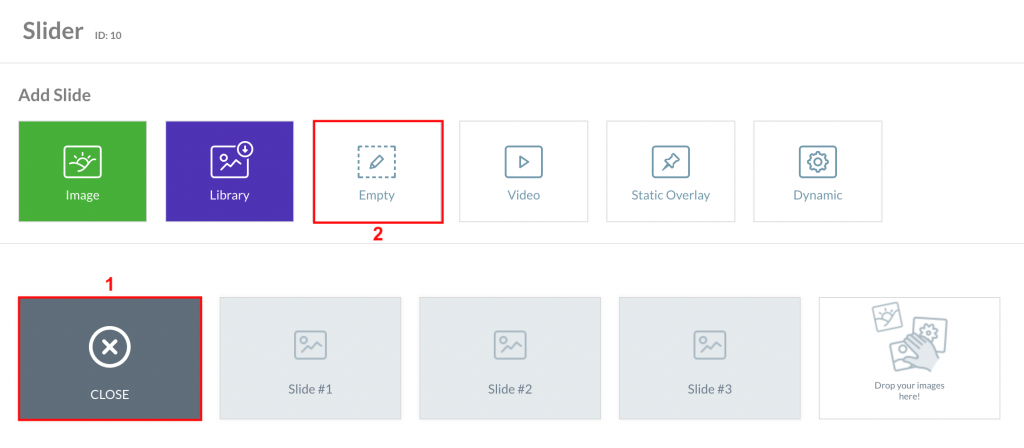
Task: Click the 'CLOSE' text label
Action: (x=110, y=394)
